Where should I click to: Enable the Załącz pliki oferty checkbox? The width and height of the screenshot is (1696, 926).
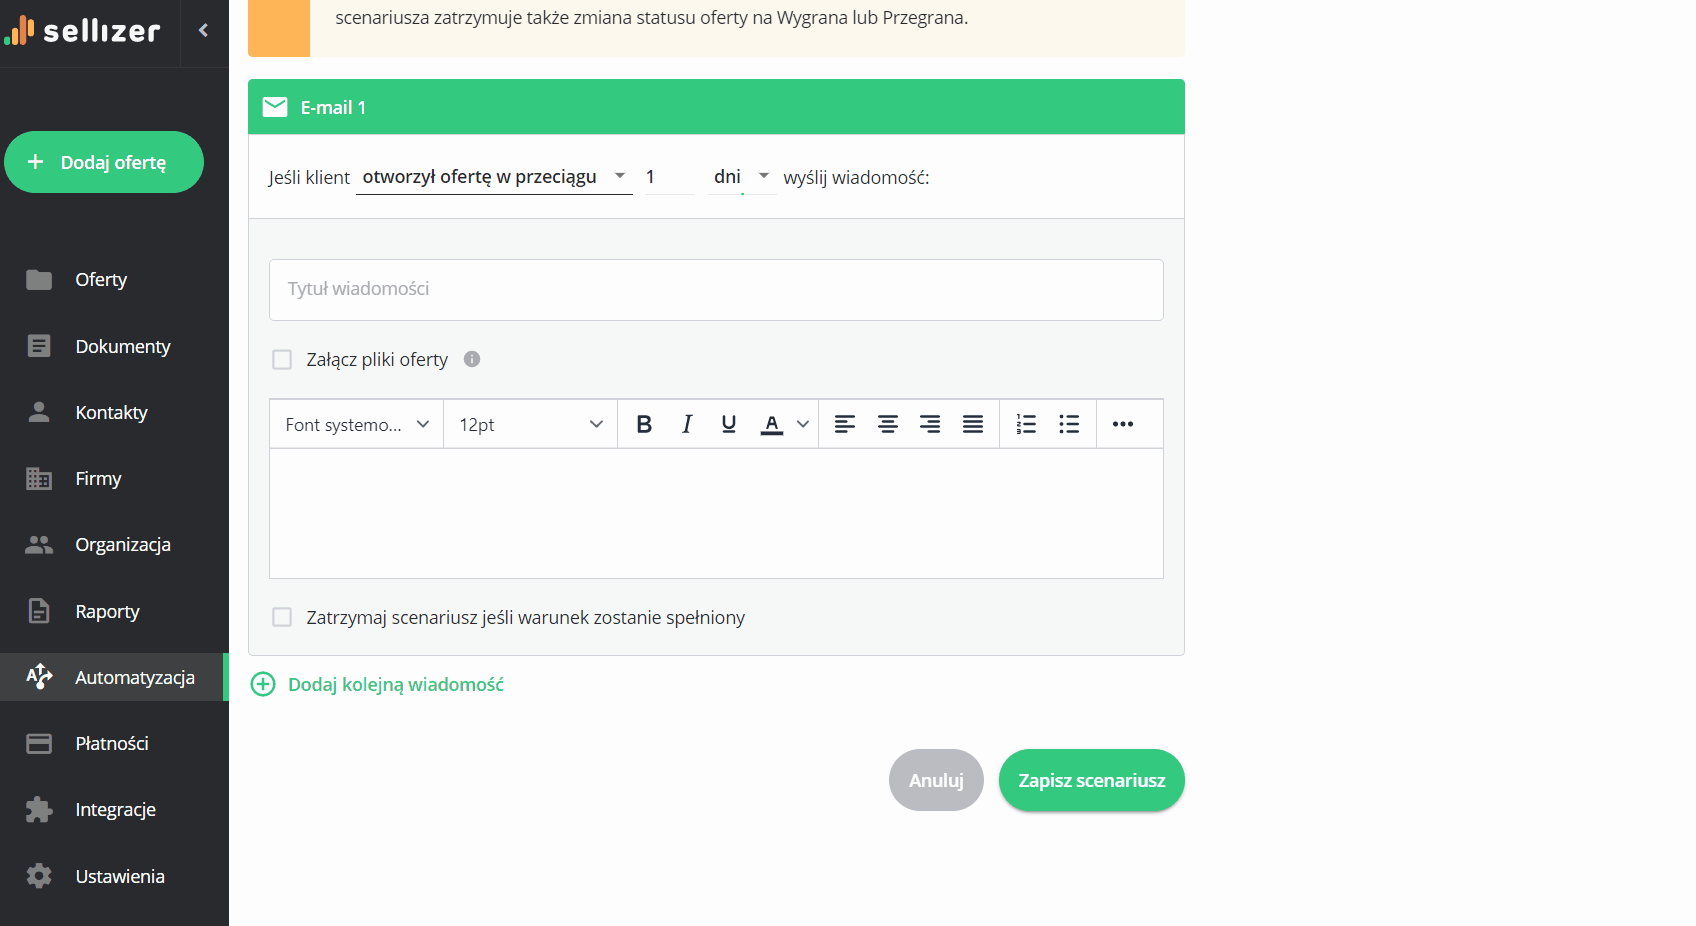pyautogui.click(x=282, y=359)
